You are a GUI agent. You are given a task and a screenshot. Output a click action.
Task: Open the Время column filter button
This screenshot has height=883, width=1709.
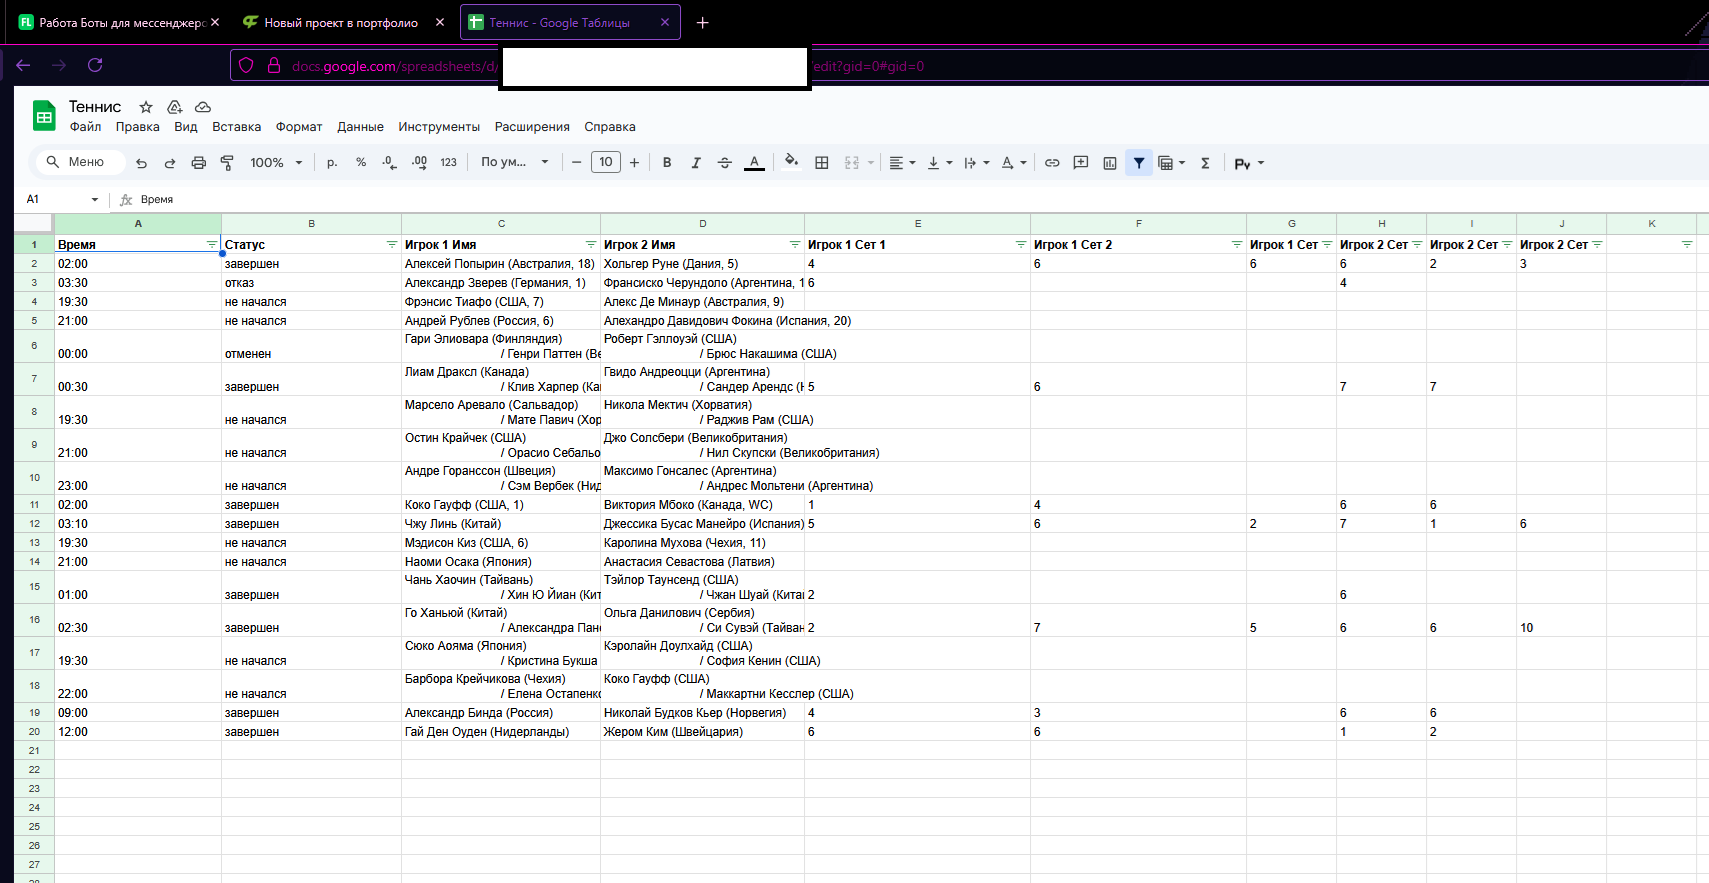tap(212, 245)
